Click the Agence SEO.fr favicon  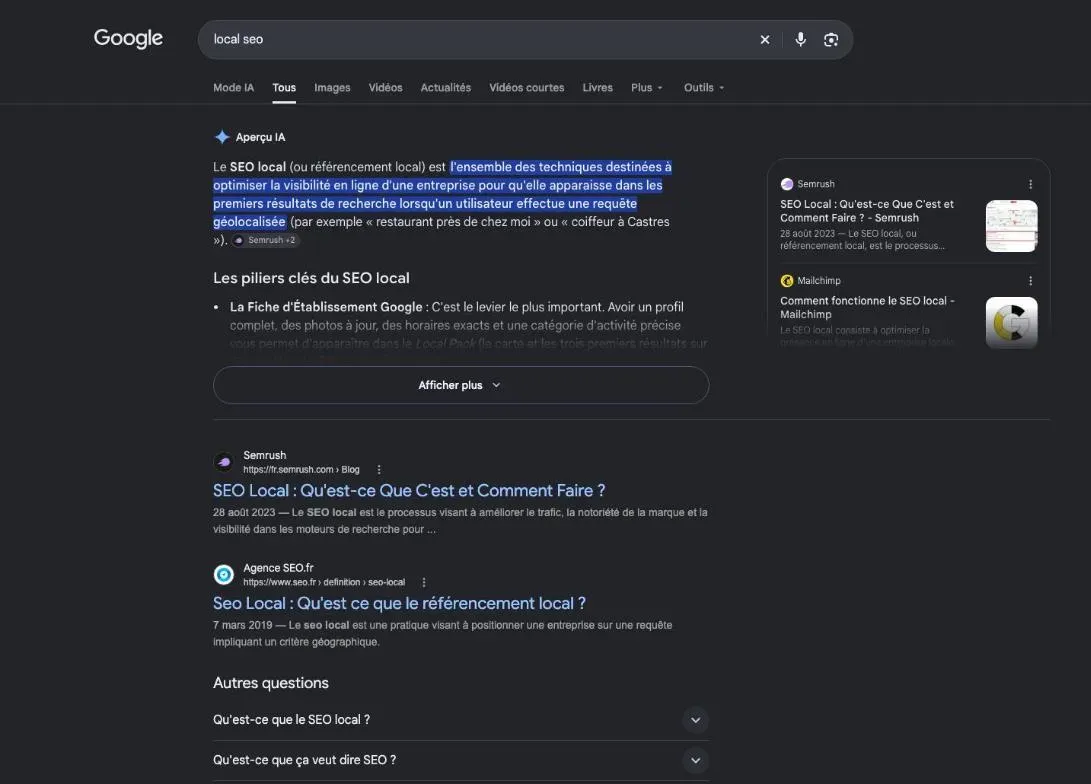(224, 575)
